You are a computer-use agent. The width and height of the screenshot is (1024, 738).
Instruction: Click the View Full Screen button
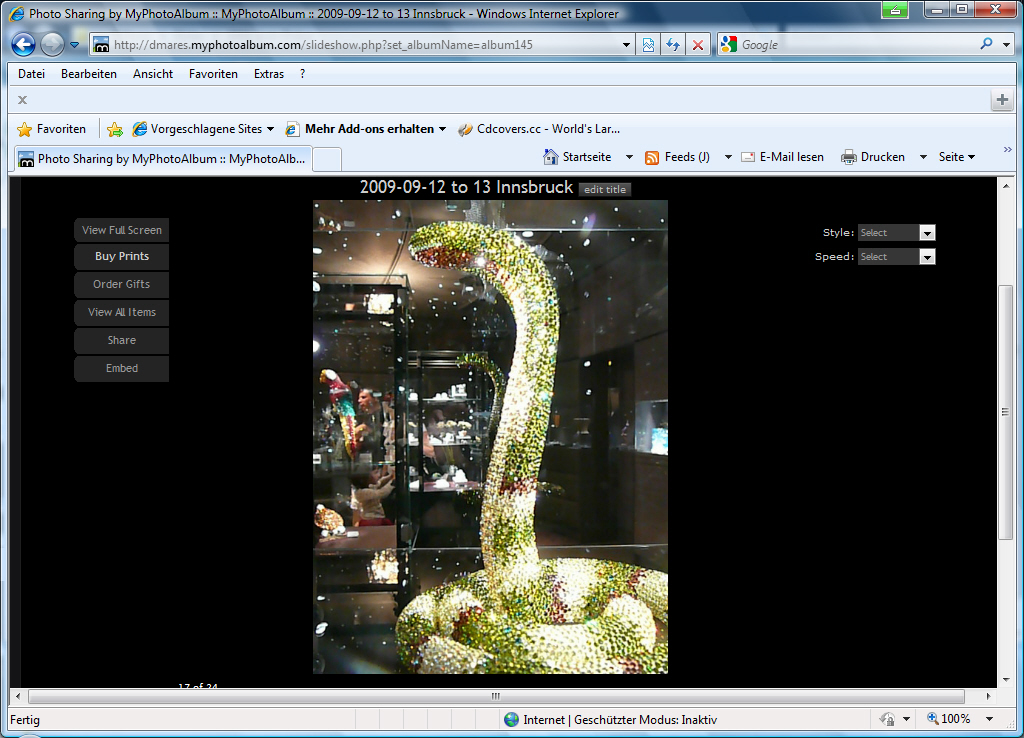point(122,230)
